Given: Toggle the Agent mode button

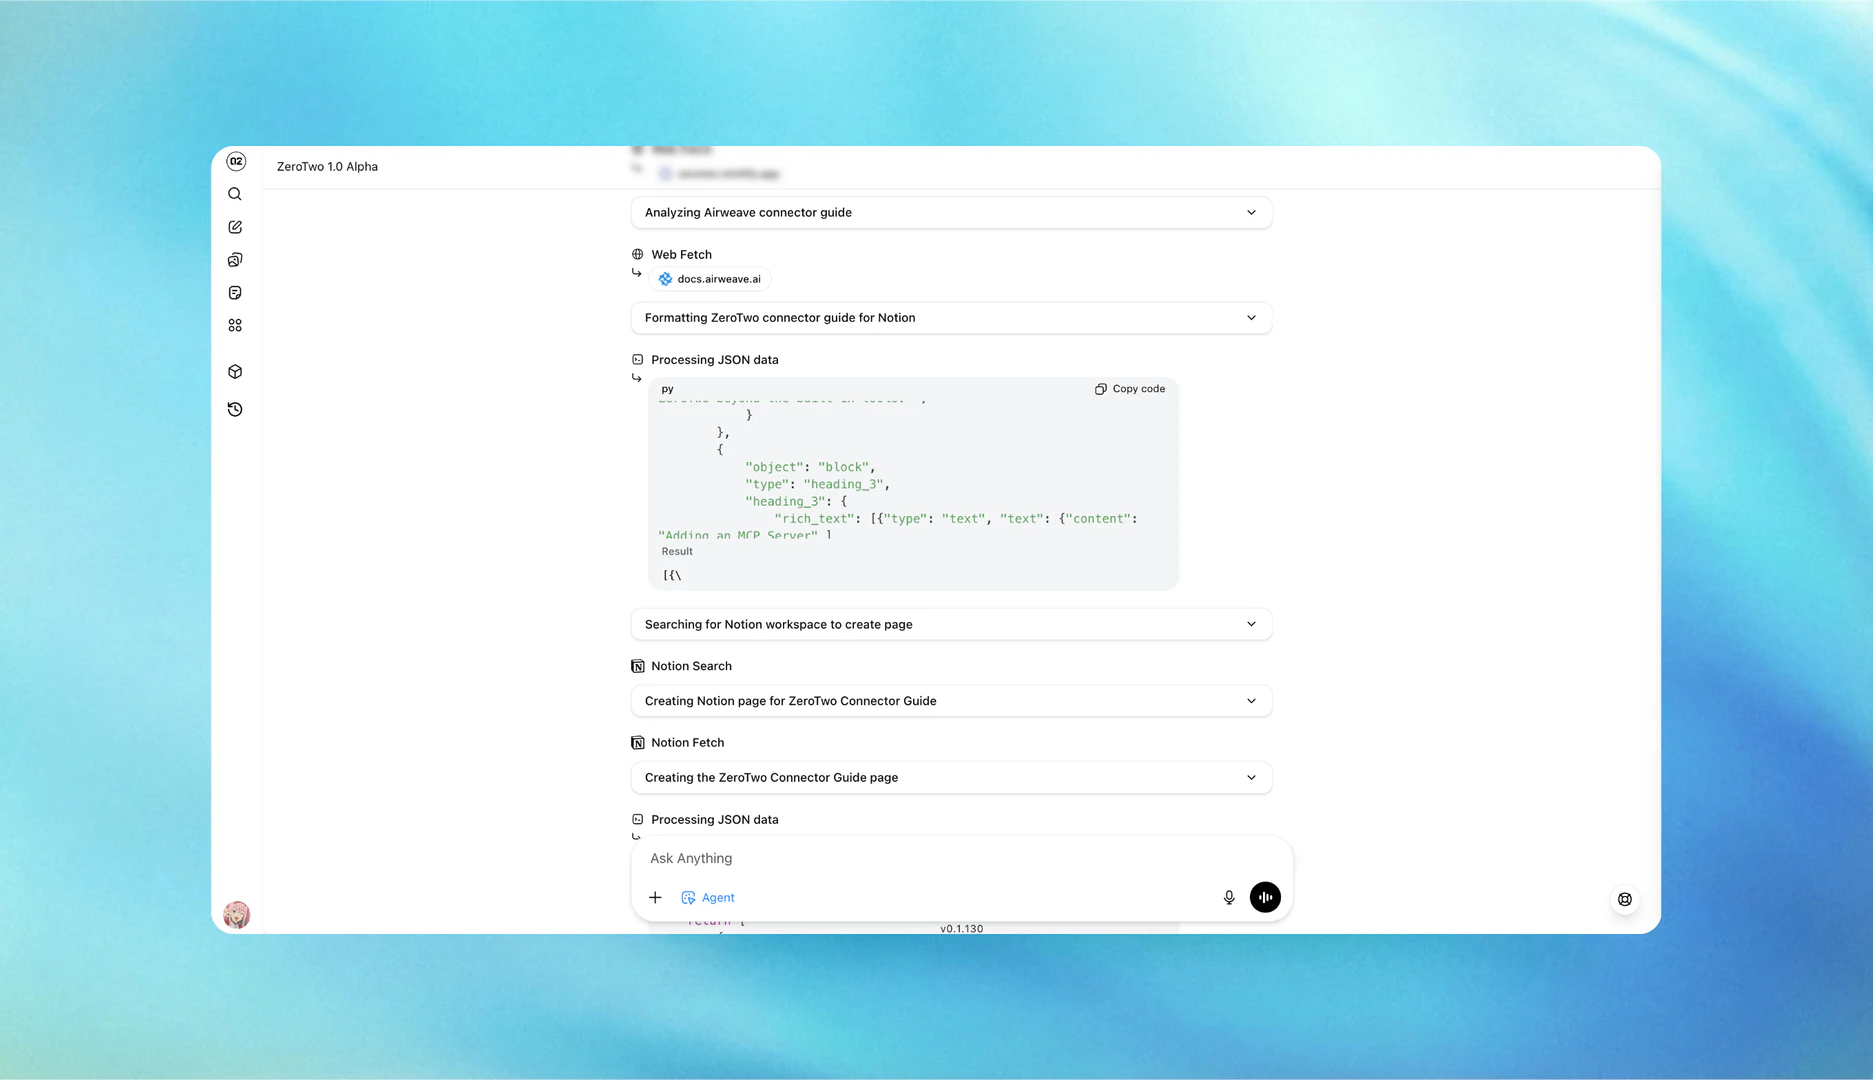Looking at the screenshot, I should point(708,897).
